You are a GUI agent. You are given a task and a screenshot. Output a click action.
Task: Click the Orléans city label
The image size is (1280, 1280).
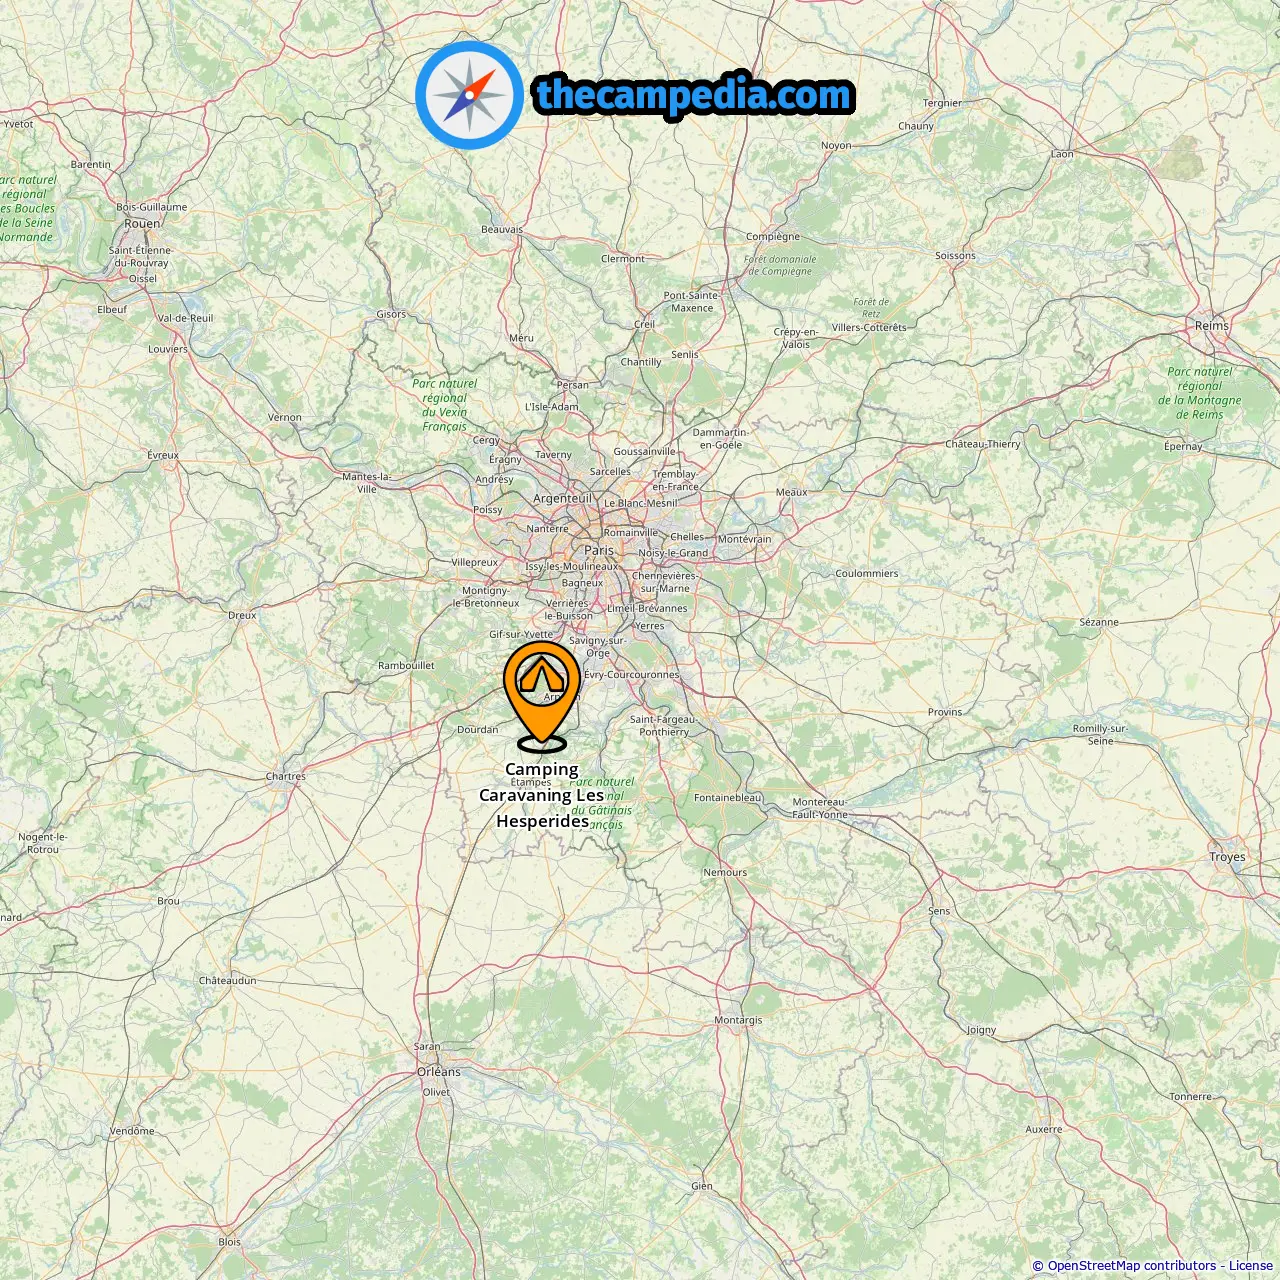tap(439, 1071)
